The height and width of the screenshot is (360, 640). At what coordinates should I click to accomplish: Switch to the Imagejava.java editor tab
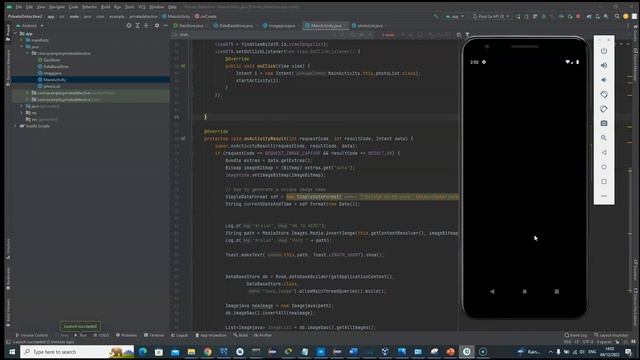pos(279,25)
